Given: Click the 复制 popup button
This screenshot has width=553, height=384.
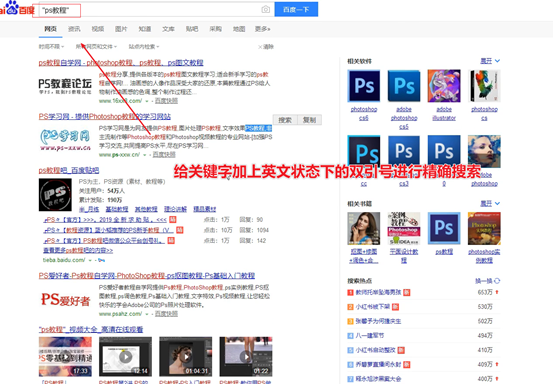Looking at the screenshot, I should tap(309, 120).
